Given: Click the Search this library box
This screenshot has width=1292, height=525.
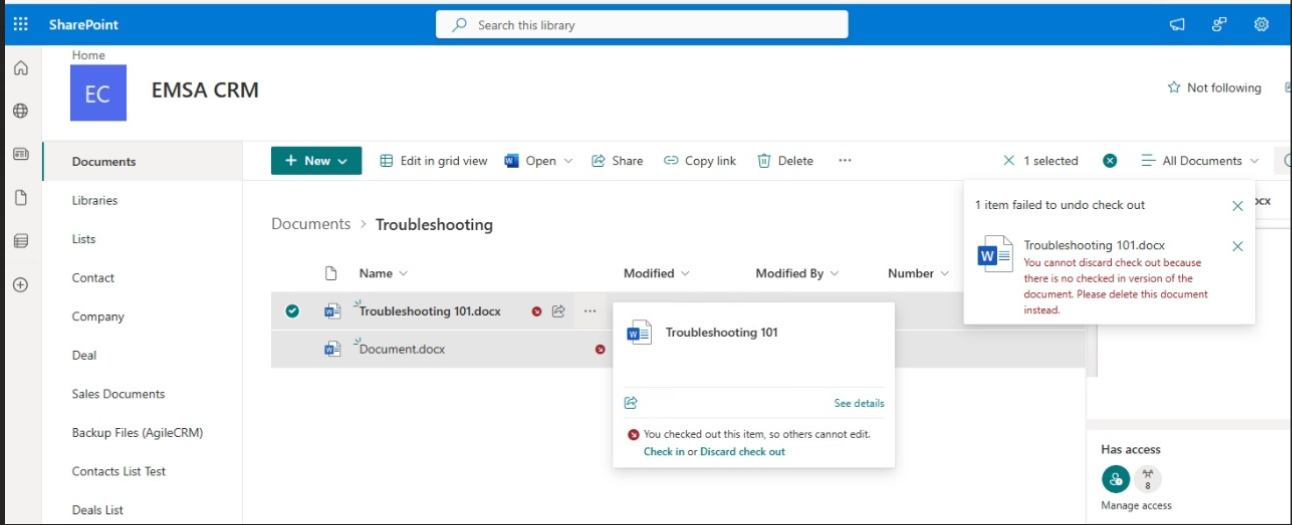Looking at the screenshot, I should coord(642,25).
